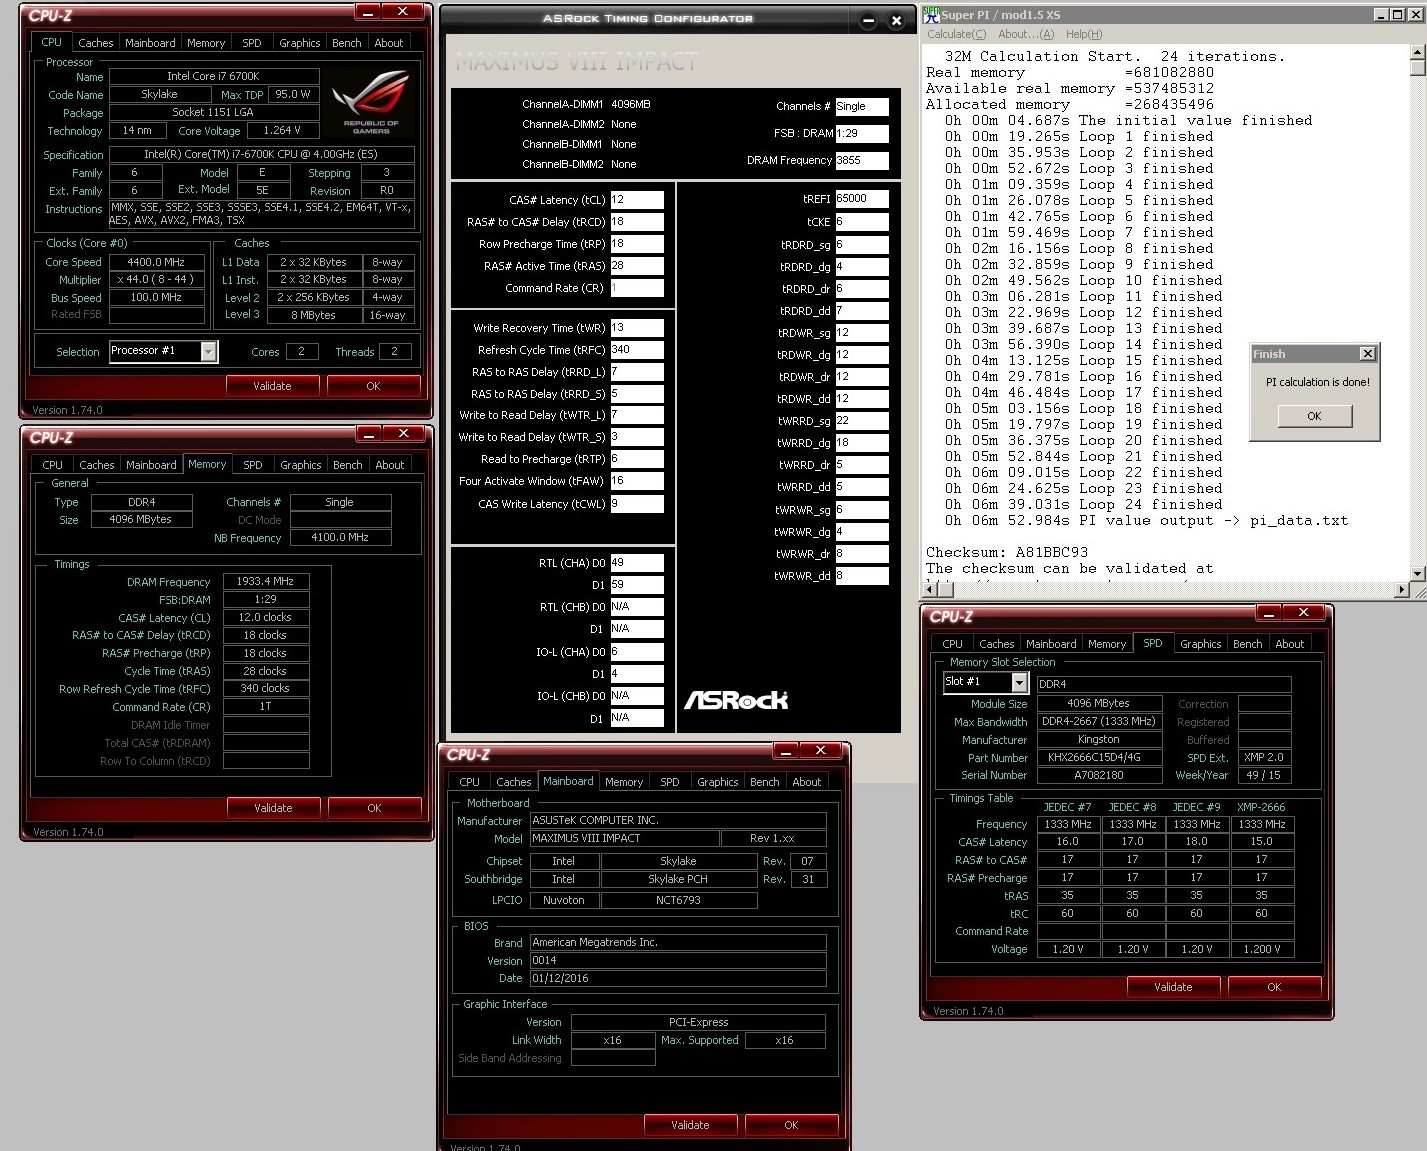1427x1151 pixels.
Task: Close the ASRock Timing Configurator window
Action: tap(897, 20)
